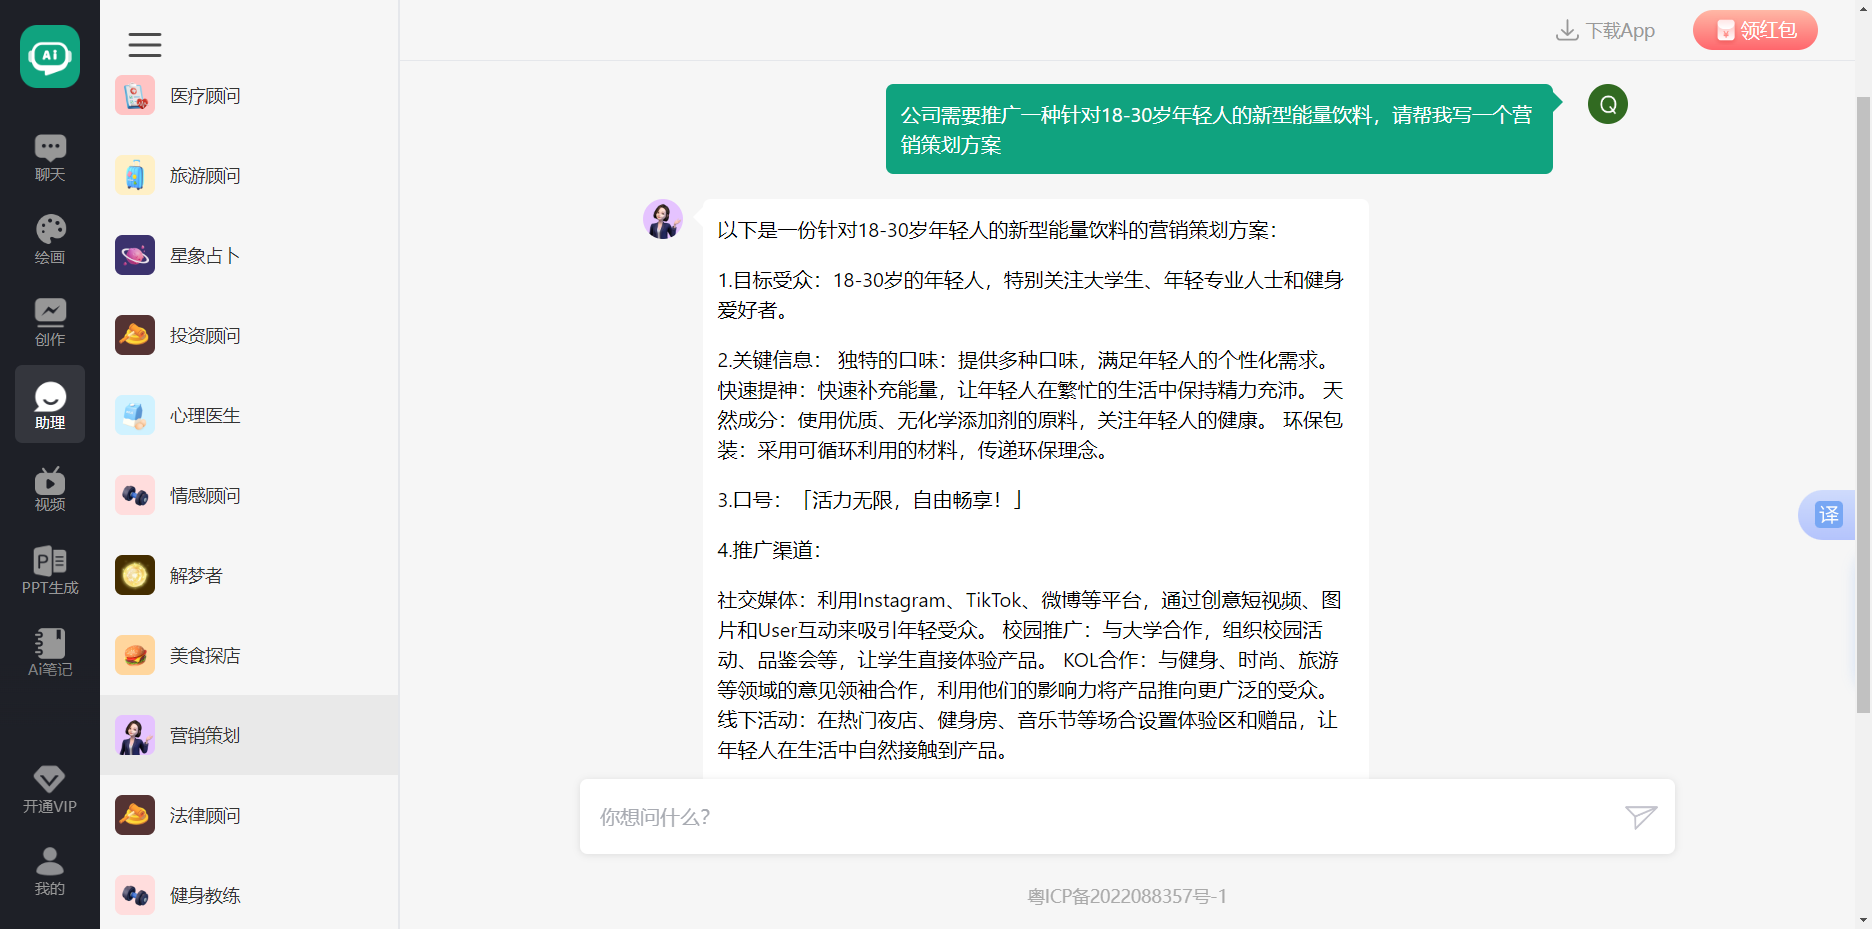
Task: Choose 法律顾问 from assistant list
Action: (249, 815)
